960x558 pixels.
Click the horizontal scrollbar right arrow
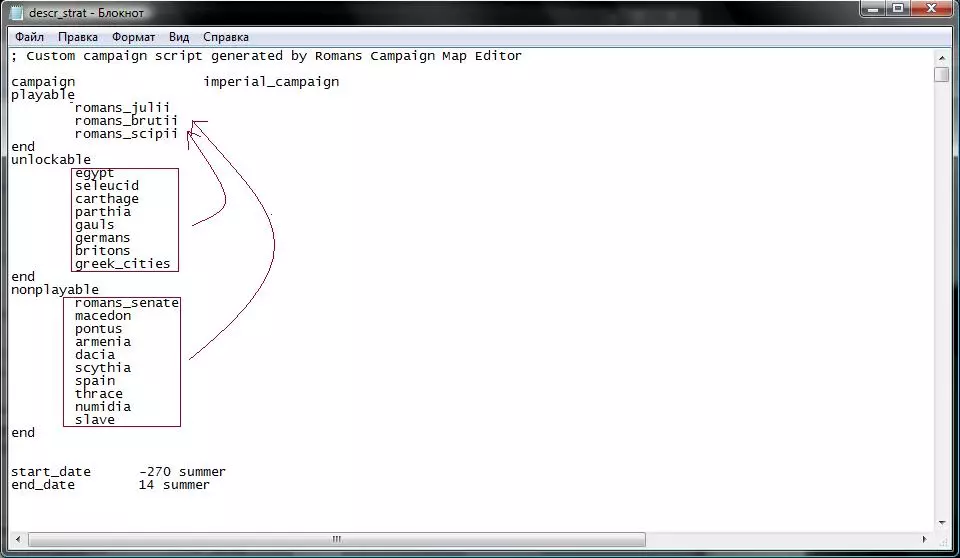[x=924, y=539]
